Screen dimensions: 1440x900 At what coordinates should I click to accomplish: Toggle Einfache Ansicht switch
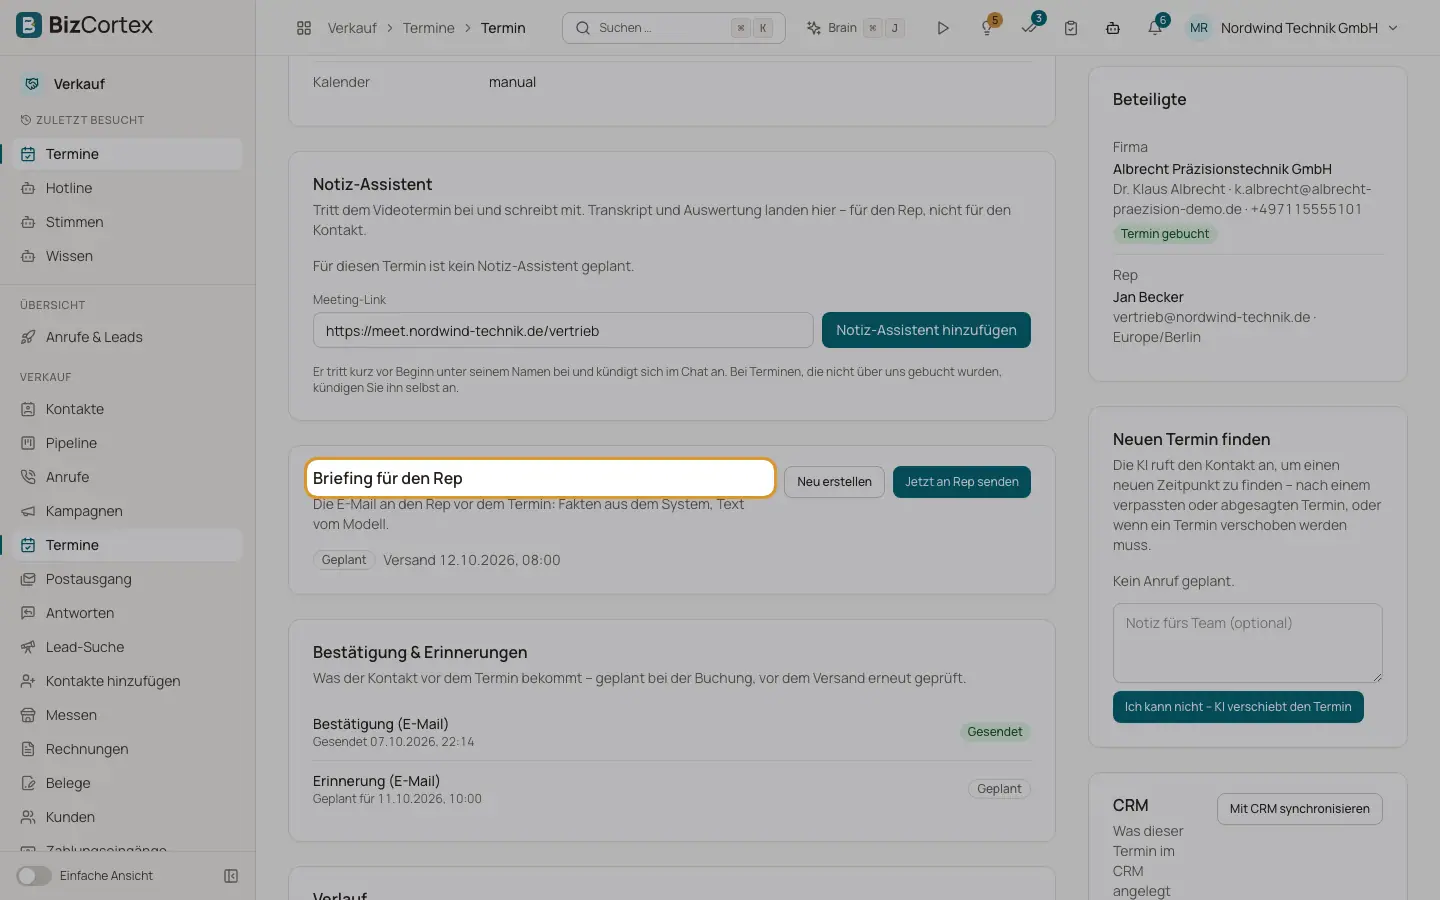(x=34, y=876)
